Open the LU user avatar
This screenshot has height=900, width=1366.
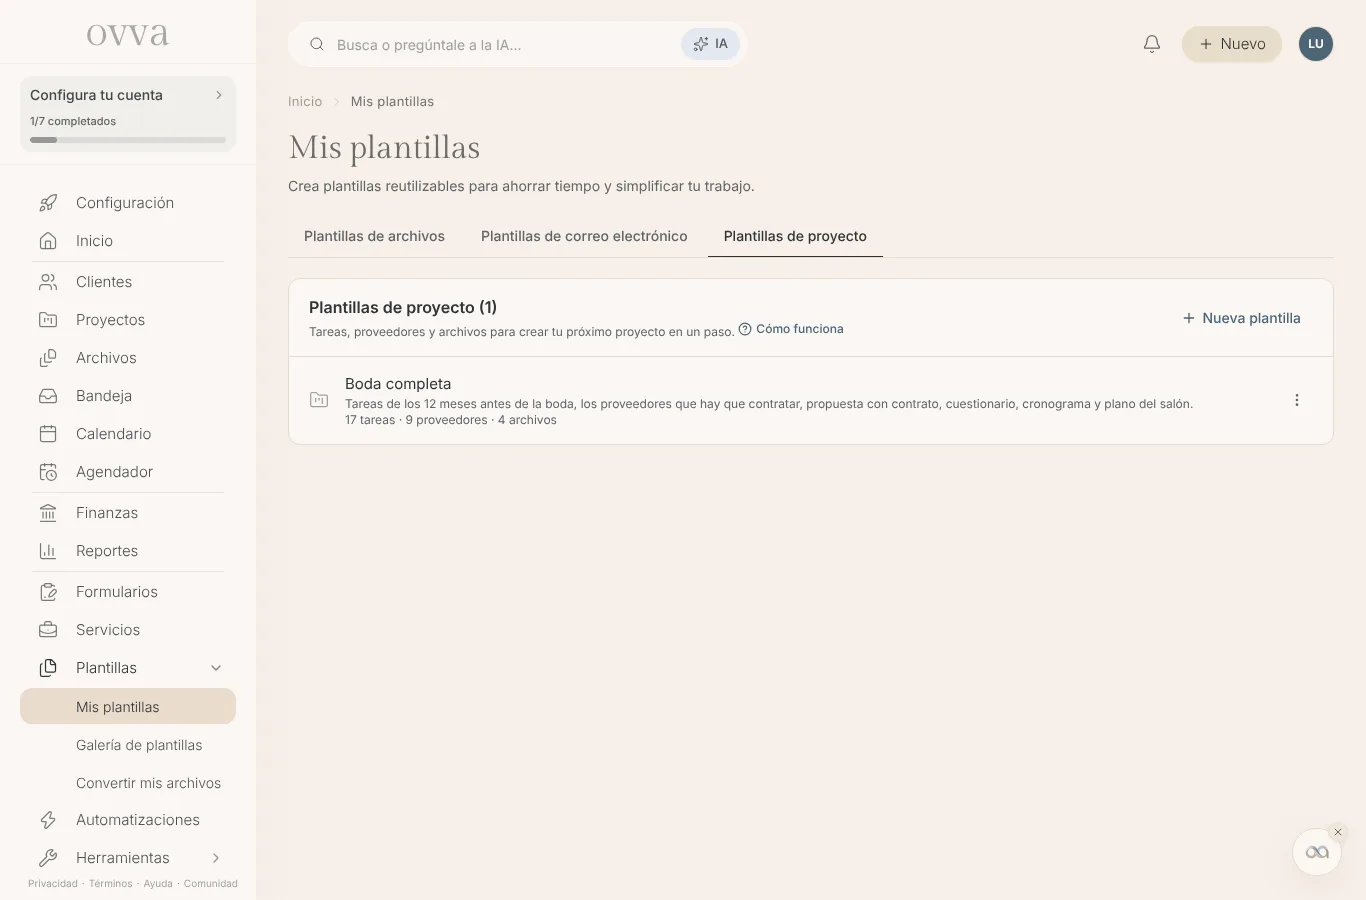point(1316,44)
